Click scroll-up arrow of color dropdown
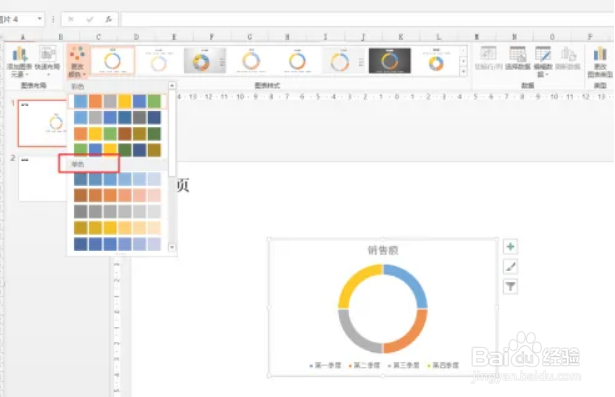This screenshot has height=397, width=615. (172, 86)
